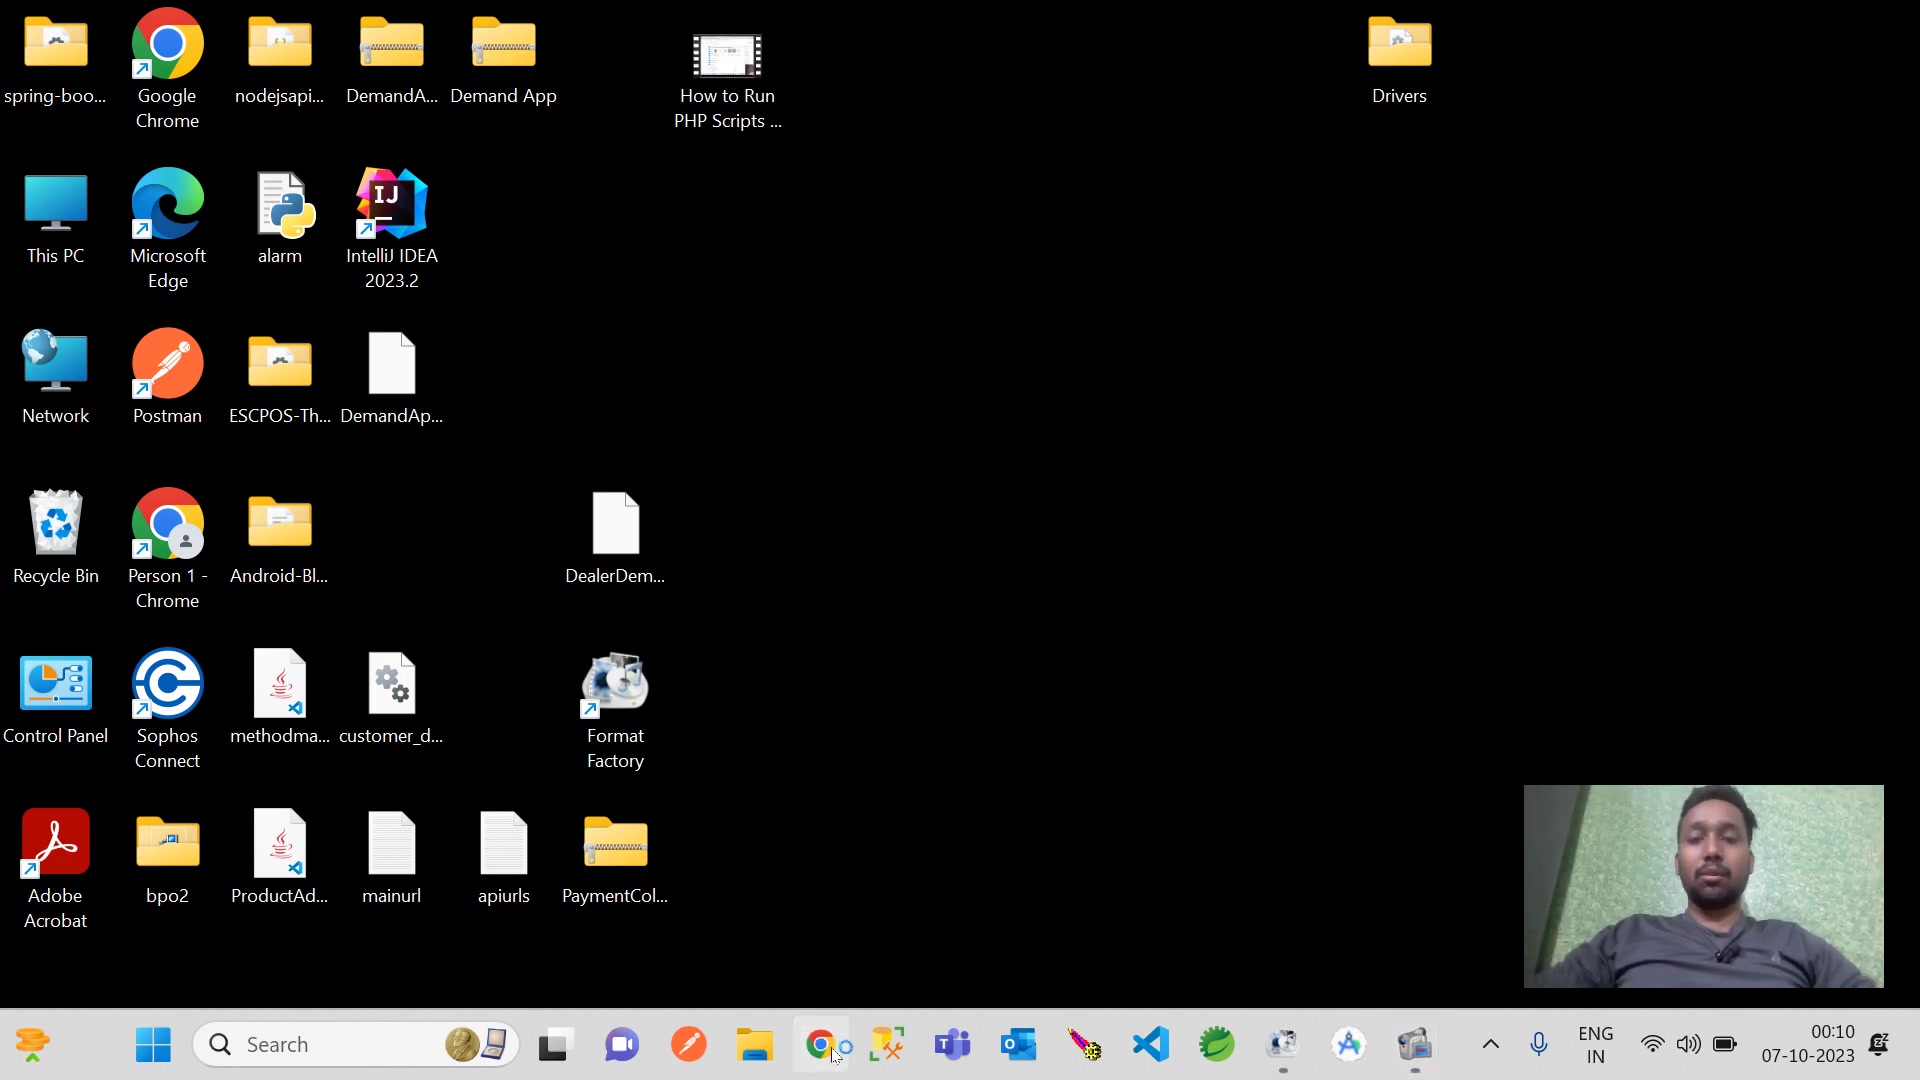Select the Android-Bl... folder
The image size is (1920, 1080).
[x=280, y=540]
